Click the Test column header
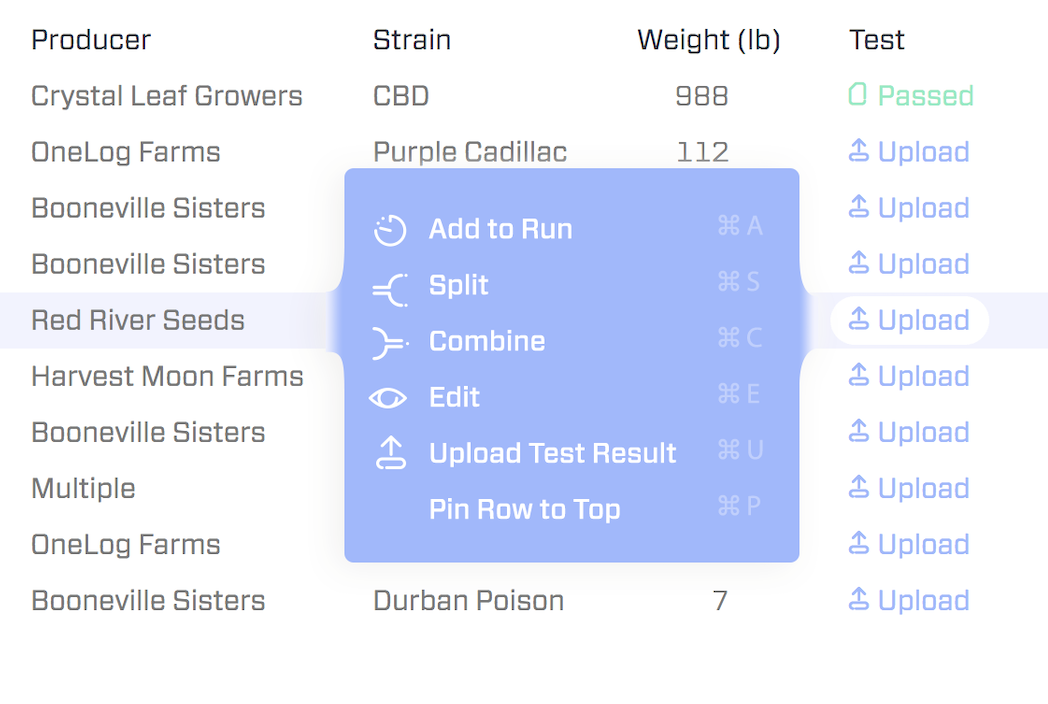1048x704 pixels. coord(876,40)
